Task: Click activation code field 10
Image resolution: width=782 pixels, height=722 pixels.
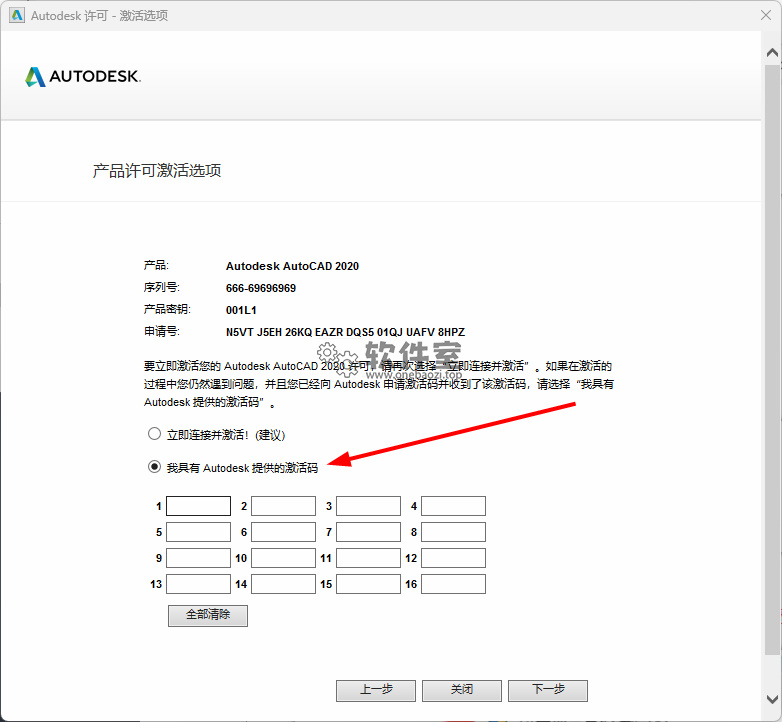Action: (x=283, y=558)
